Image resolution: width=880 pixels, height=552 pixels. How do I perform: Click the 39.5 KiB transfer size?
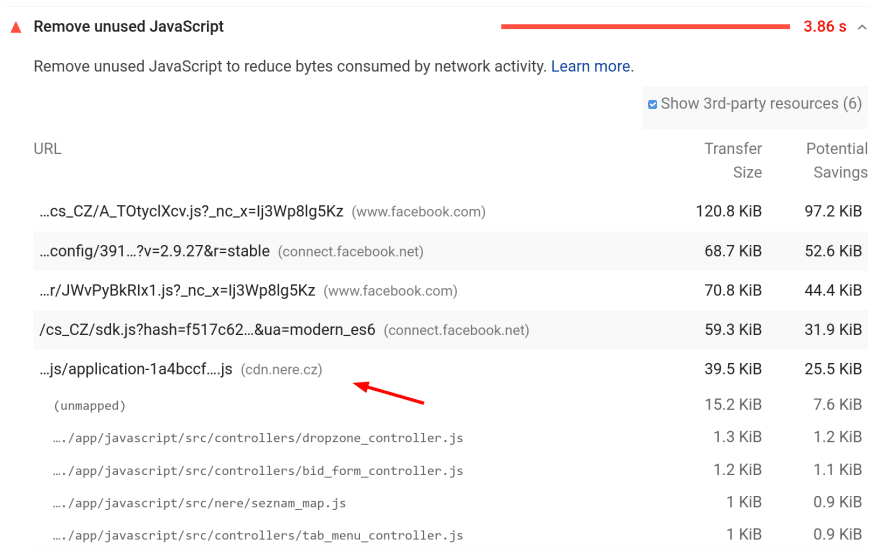pyautogui.click(x=733, y=369)
